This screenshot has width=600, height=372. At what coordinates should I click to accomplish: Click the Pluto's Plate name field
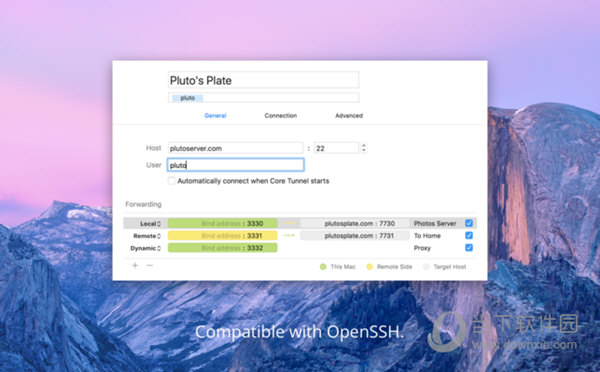(x=263, y=80)
